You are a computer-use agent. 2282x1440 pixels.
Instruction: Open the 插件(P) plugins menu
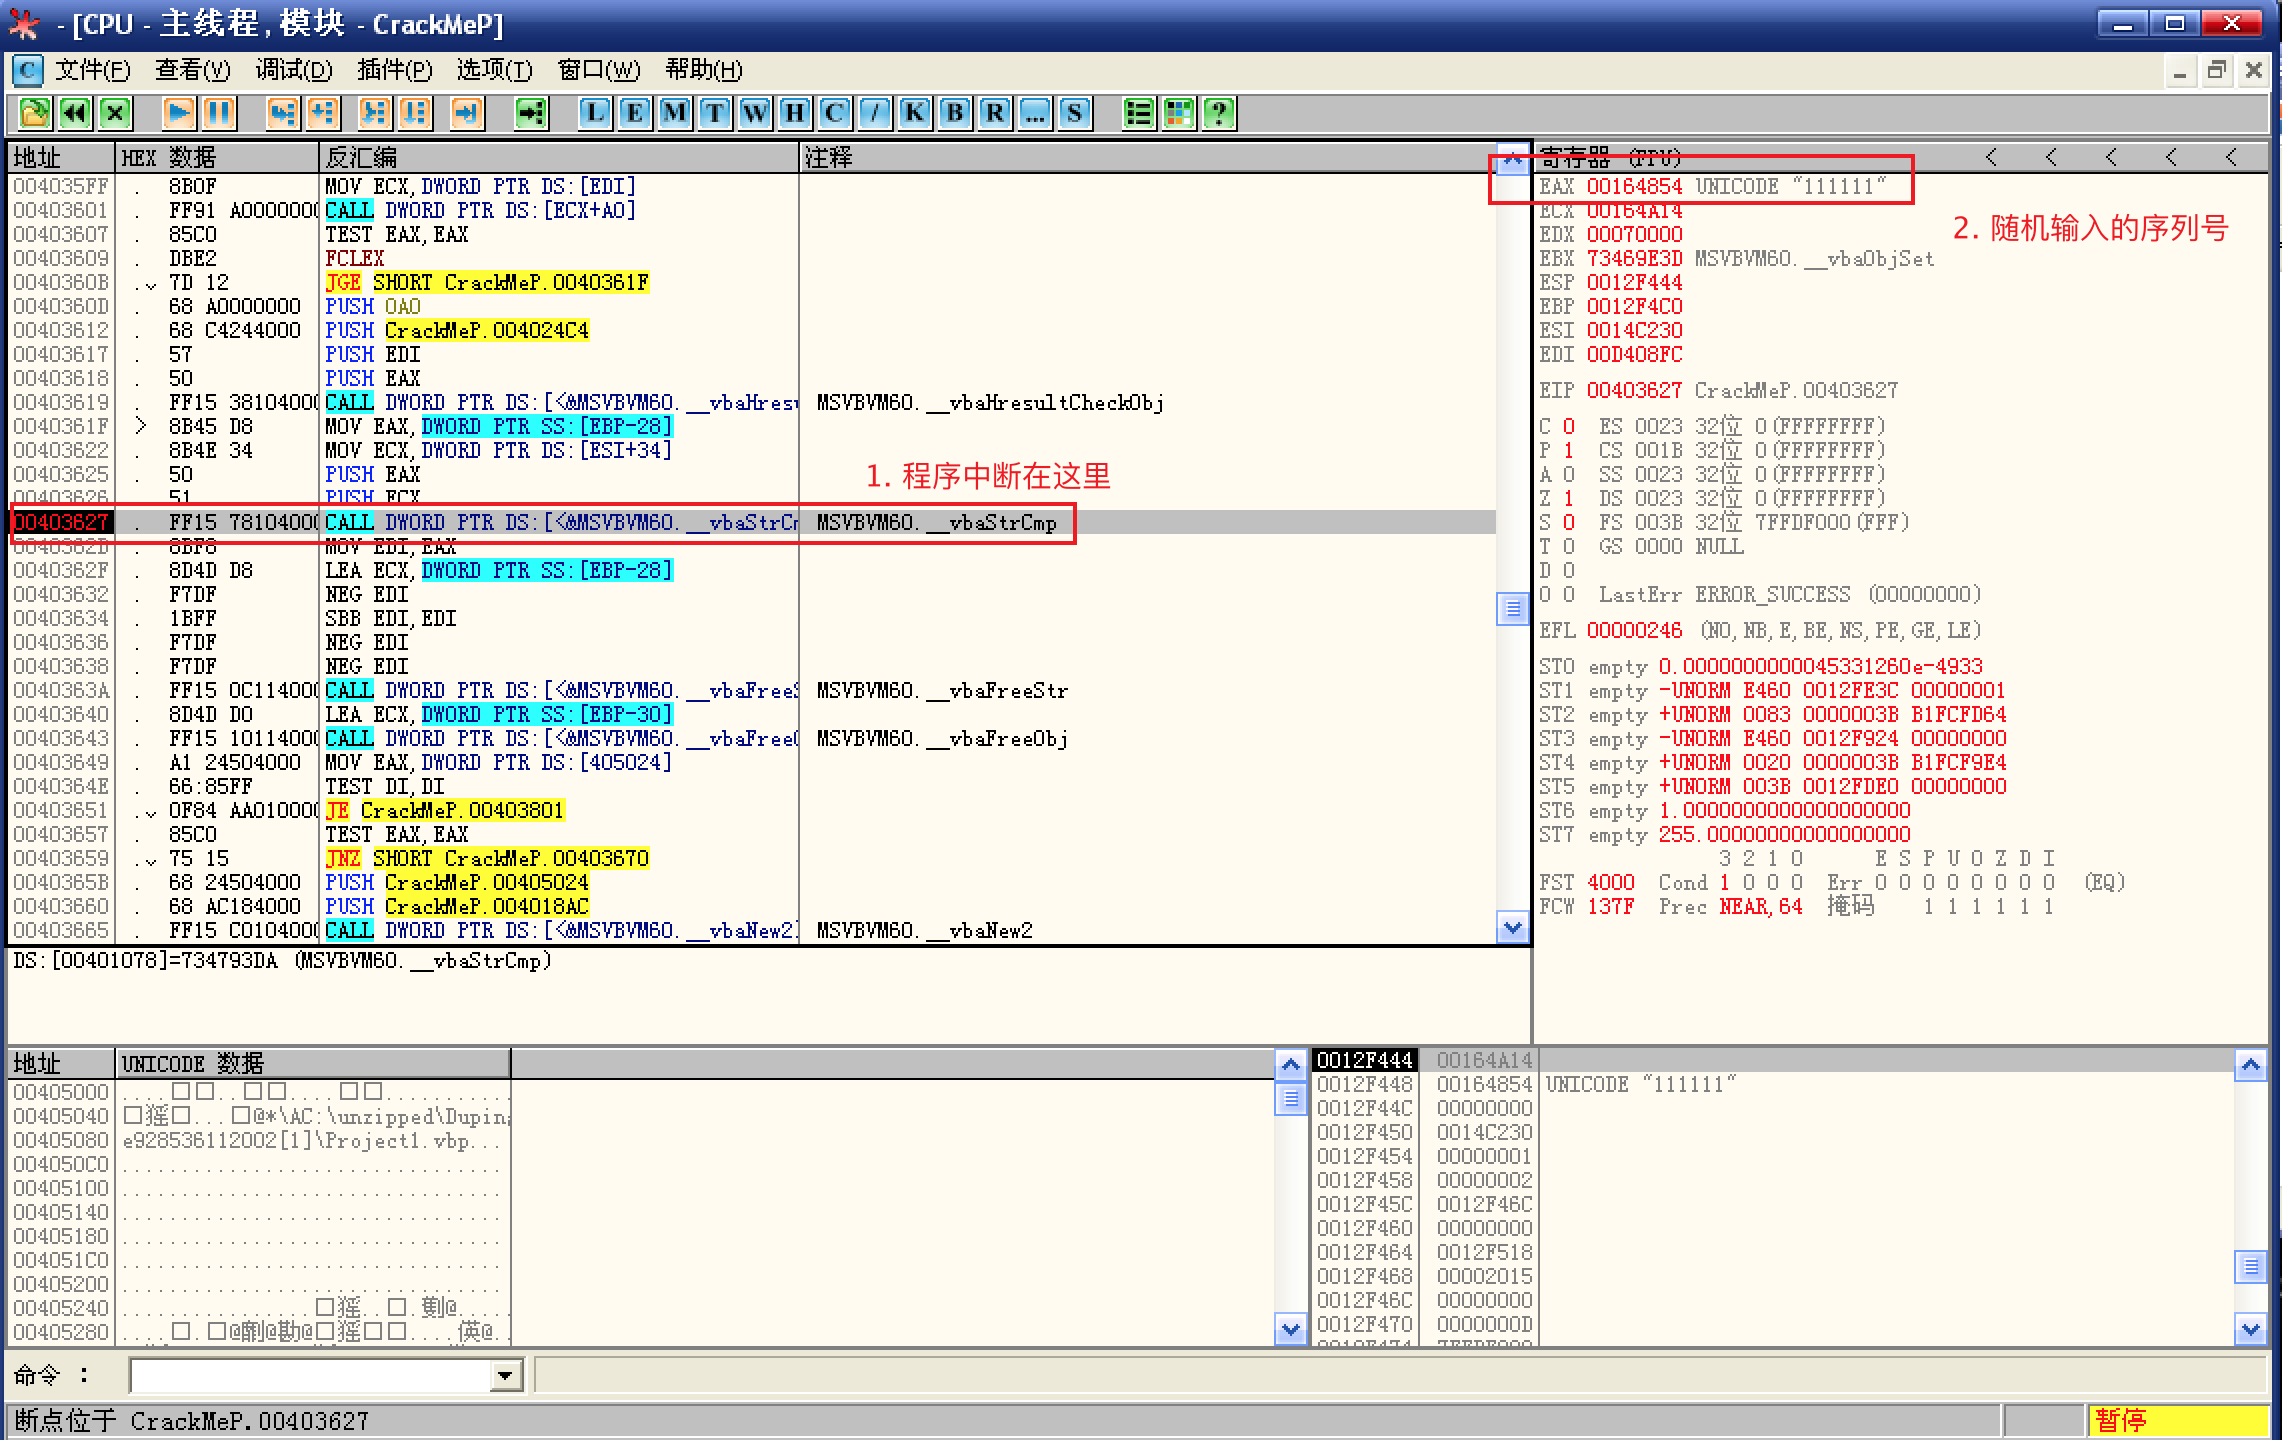[x=394, y=70]
